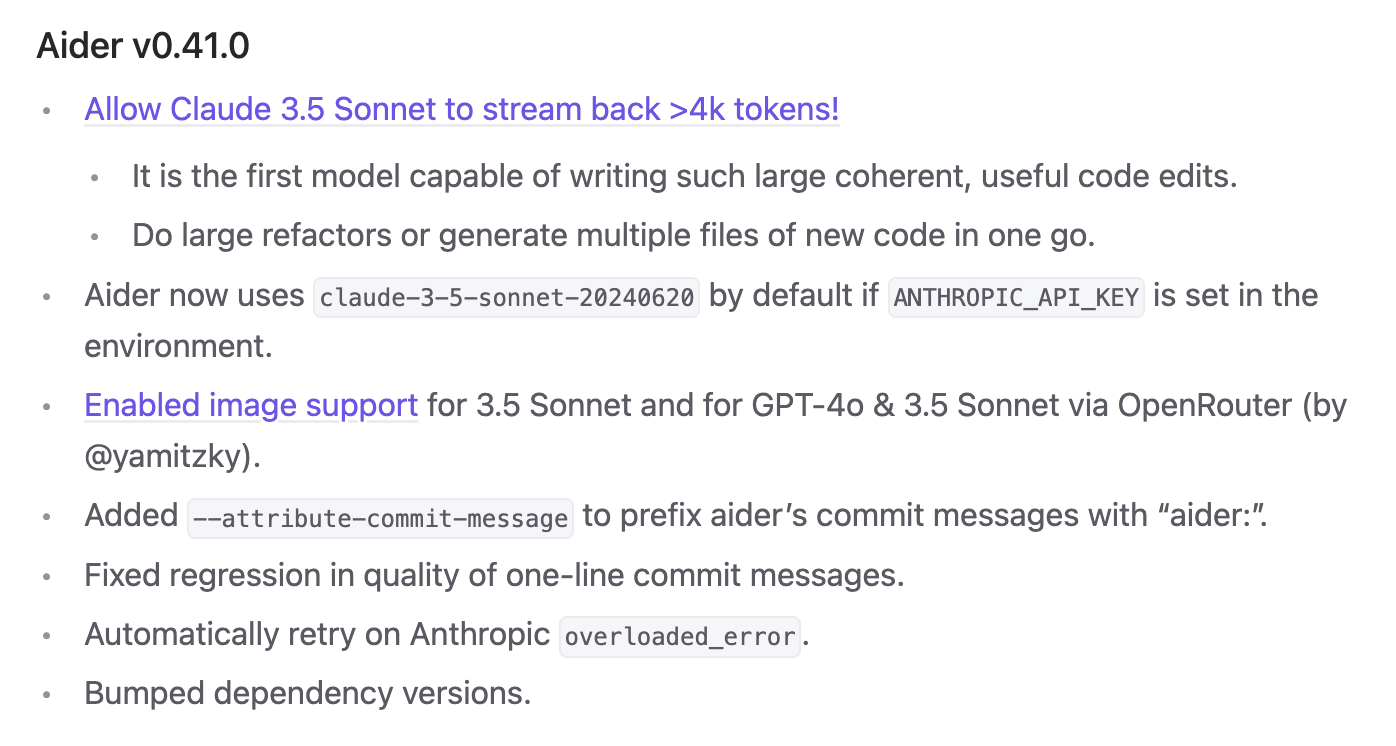Click the 'Aider now uses' text
Image resolution: width=1396 pixels, height=746 pixels.
tap(194, 296)
